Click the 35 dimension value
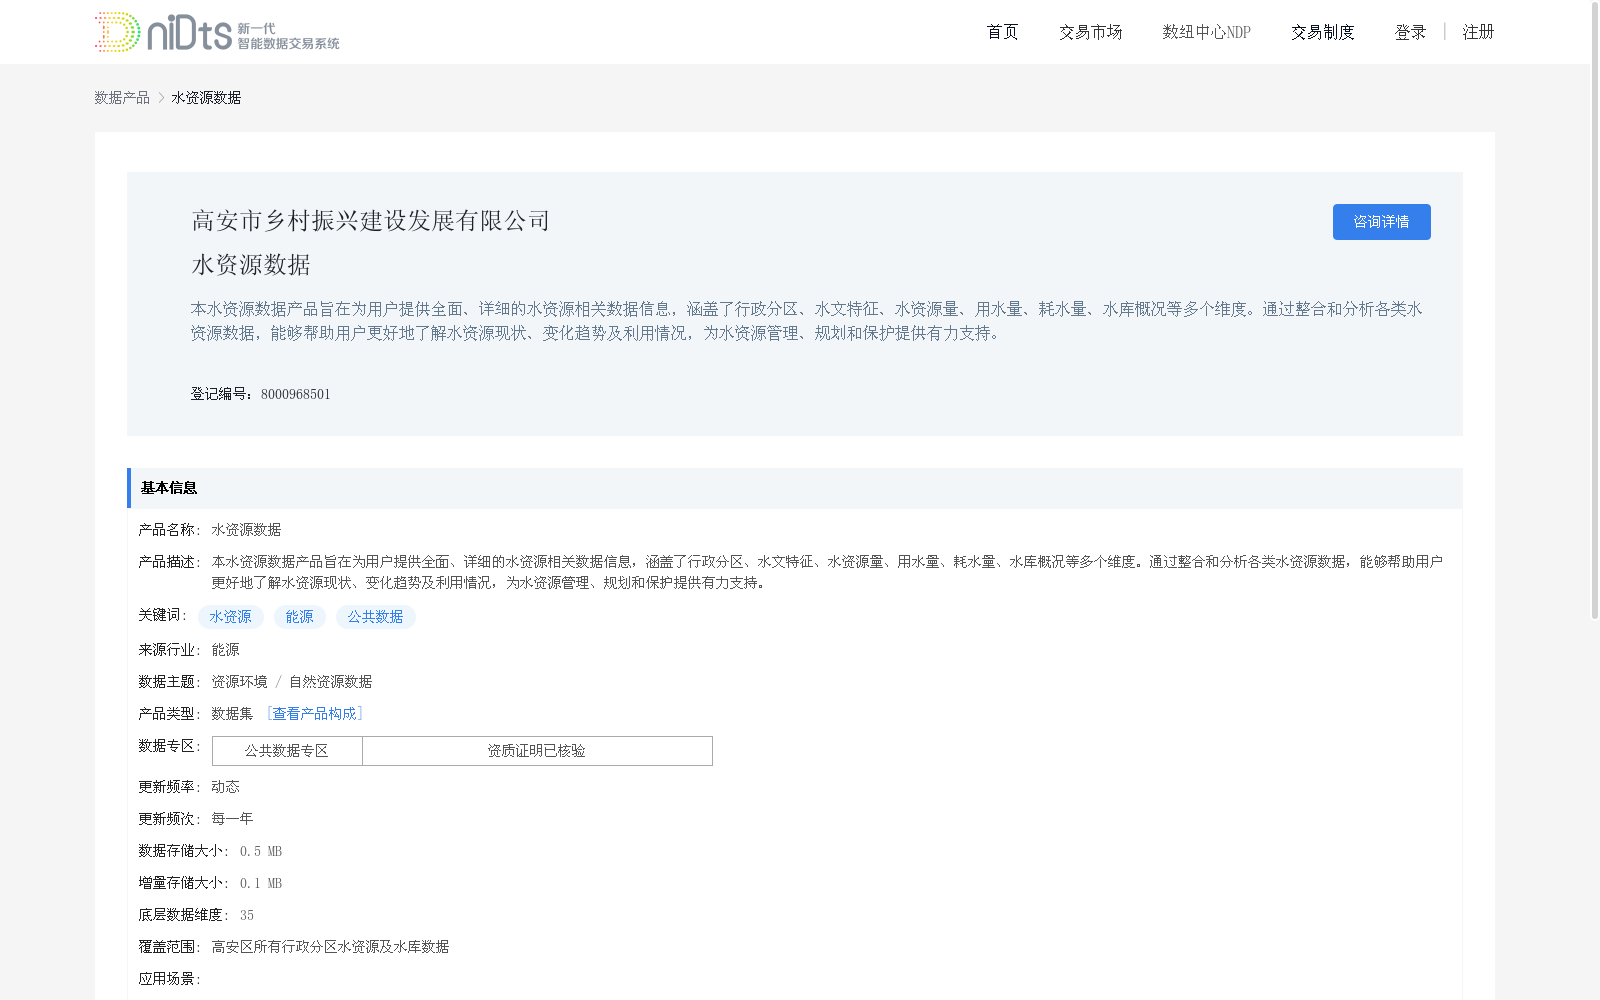1600x1000 pixels. coord(247,915)
